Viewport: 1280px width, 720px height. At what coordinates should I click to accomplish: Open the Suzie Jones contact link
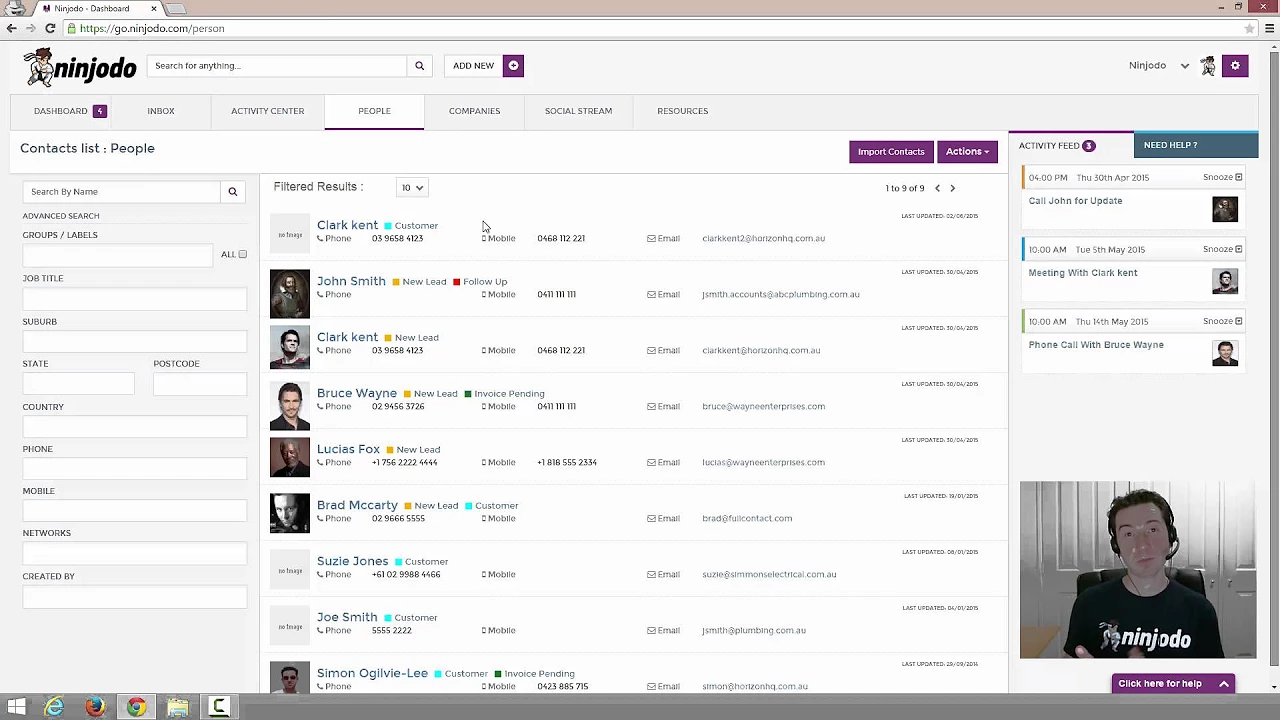352,562
